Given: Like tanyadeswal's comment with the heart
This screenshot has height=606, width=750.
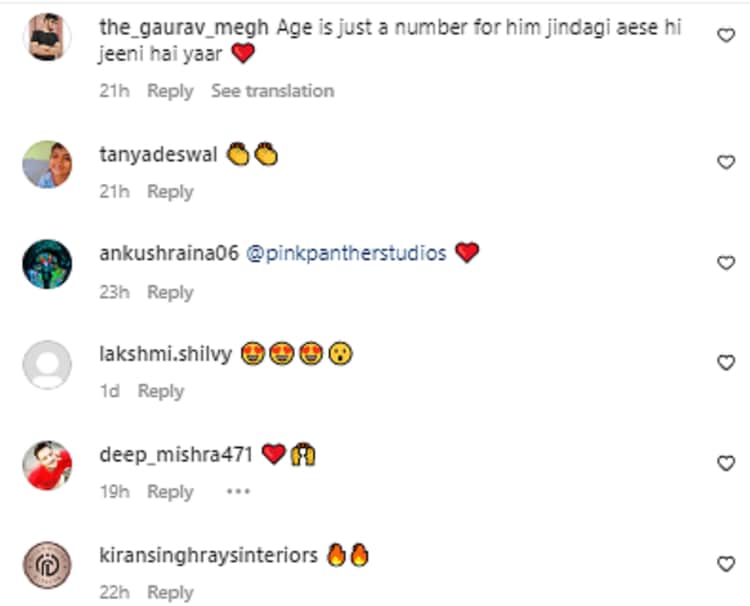Looking at the screenshot, I should point(727,162).
